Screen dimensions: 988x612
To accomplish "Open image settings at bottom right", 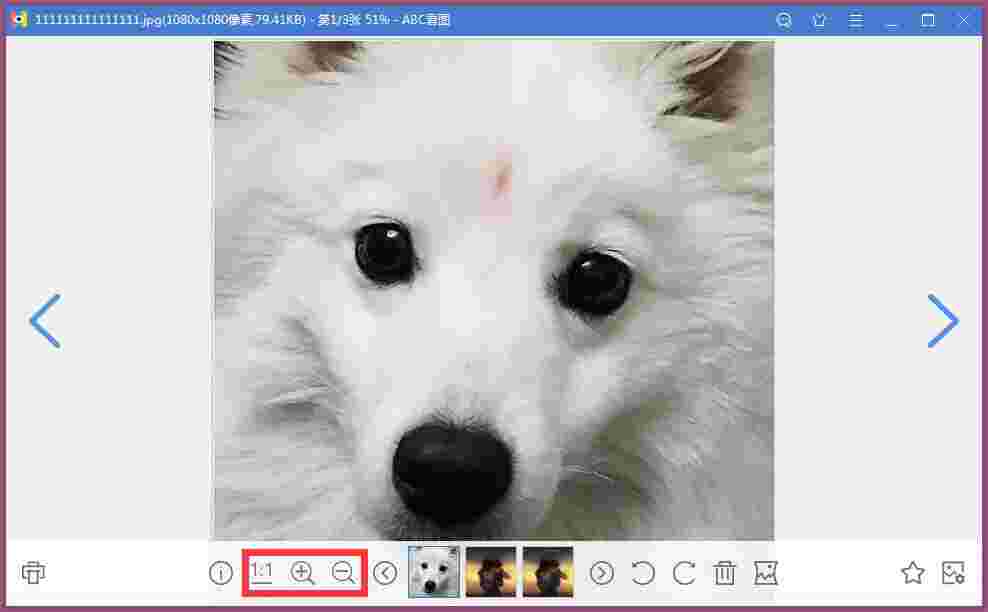I will tap(952, 573).
